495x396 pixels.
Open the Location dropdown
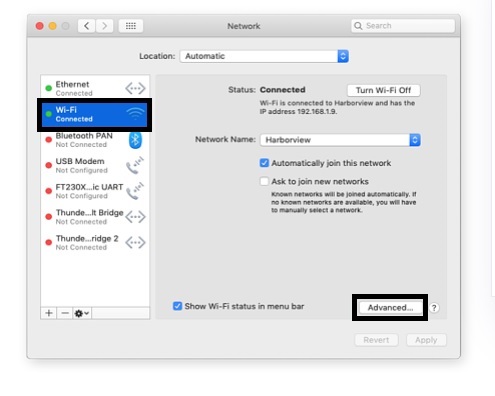pos(264,56)
